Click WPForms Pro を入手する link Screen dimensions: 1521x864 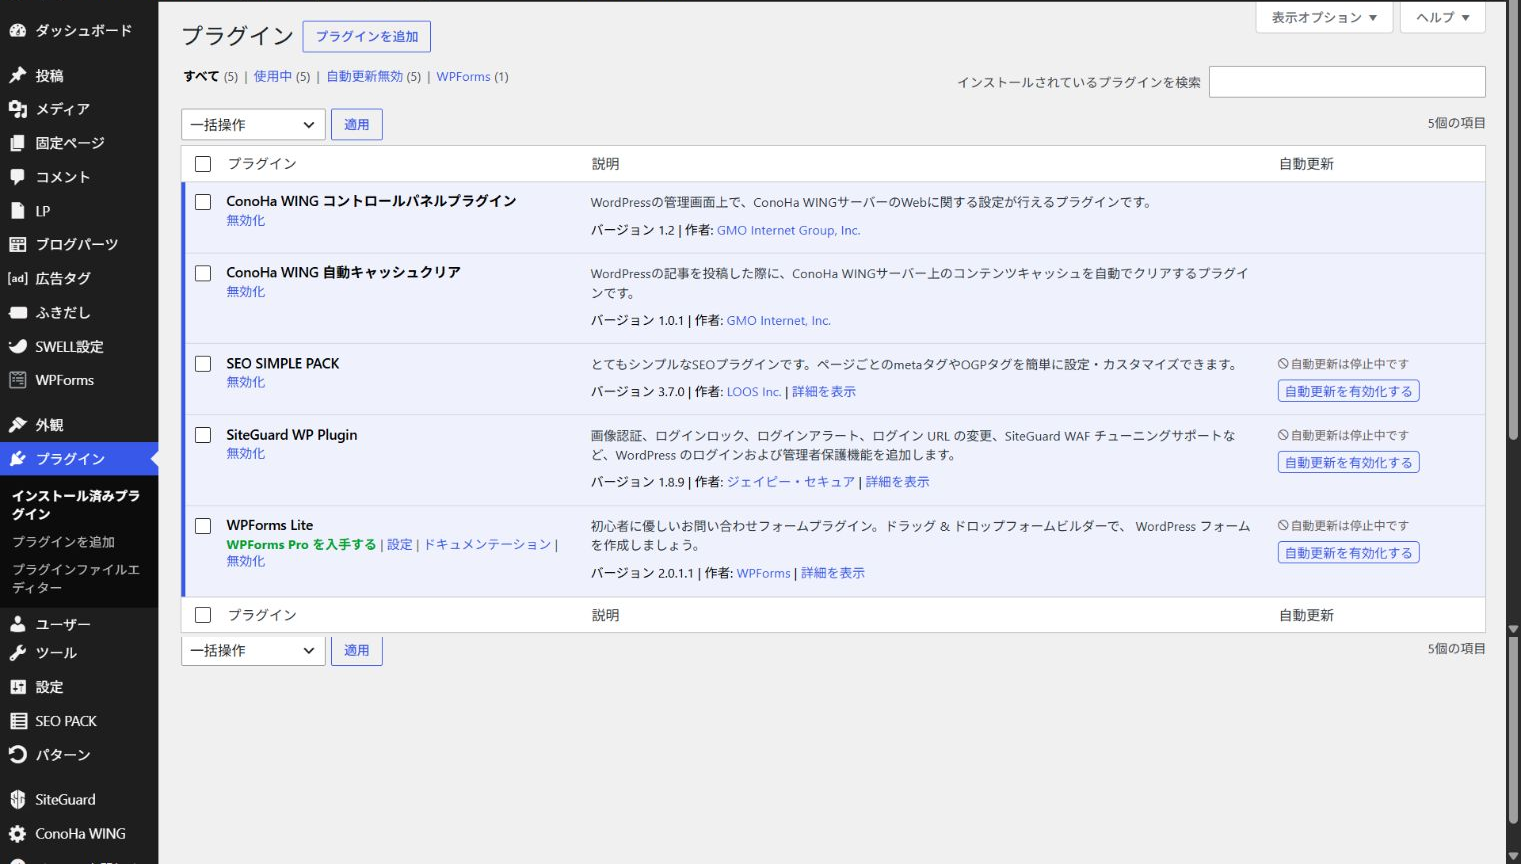coord(301,544)
